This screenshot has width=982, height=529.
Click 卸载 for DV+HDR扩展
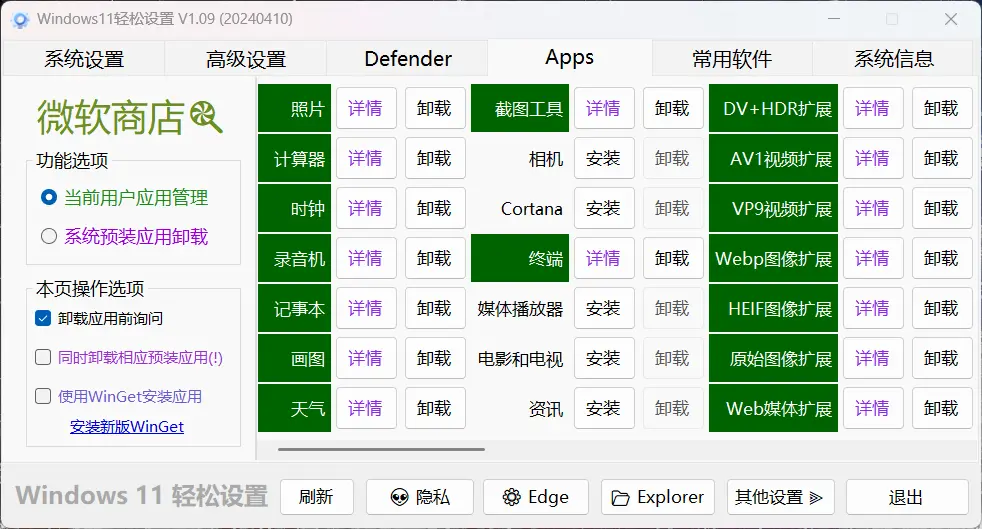[942, 108]
